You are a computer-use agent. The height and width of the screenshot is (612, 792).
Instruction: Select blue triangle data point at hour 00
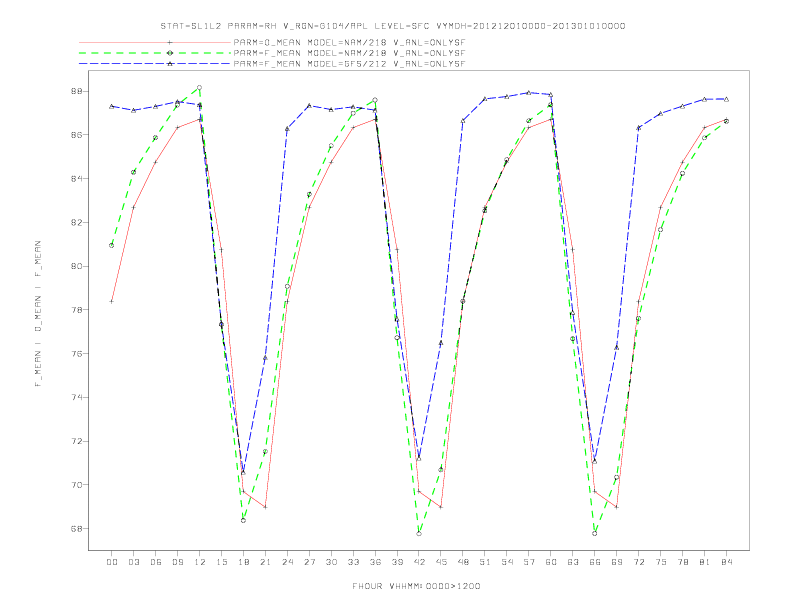click(x=112, y=106)
